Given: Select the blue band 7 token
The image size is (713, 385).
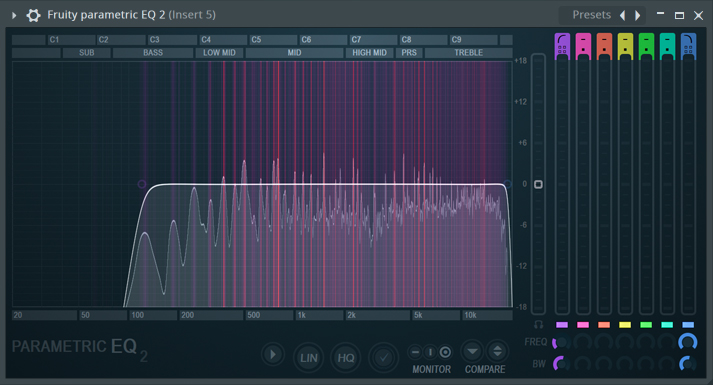Looking at the screenshot, I should pos(688,46).
